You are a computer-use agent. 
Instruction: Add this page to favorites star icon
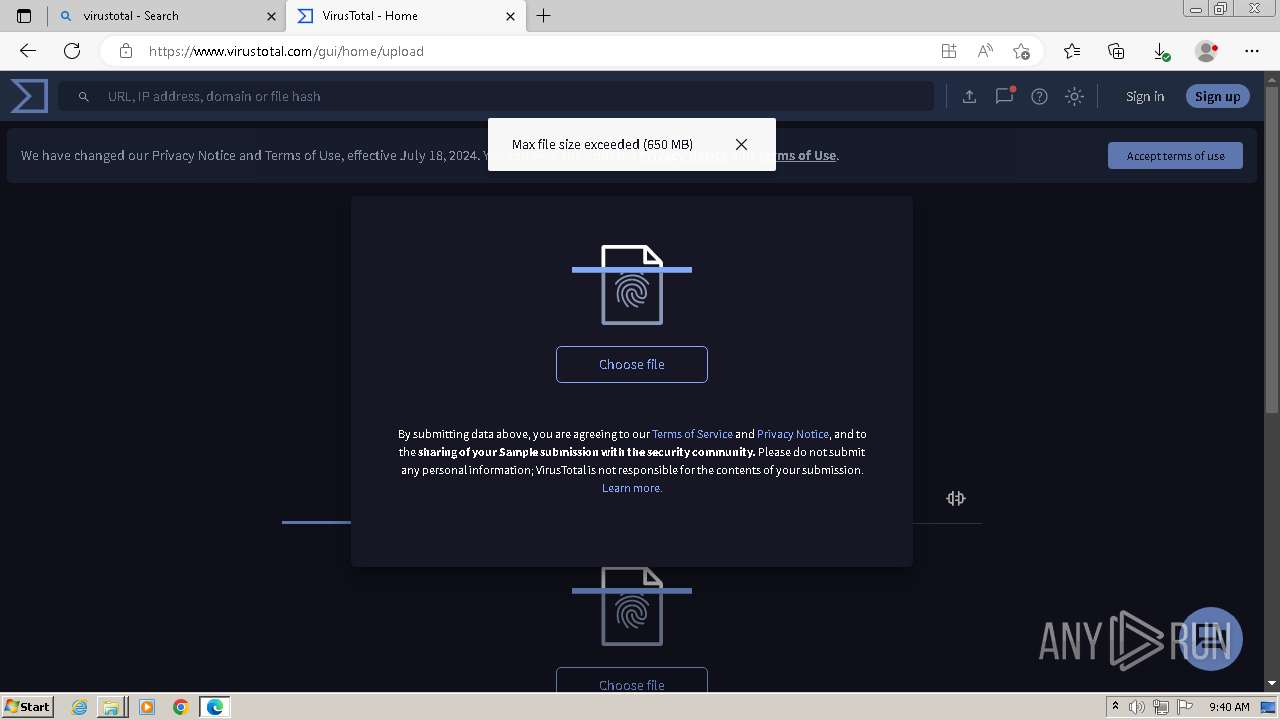pyautogui.click(x=1021, y=51)
